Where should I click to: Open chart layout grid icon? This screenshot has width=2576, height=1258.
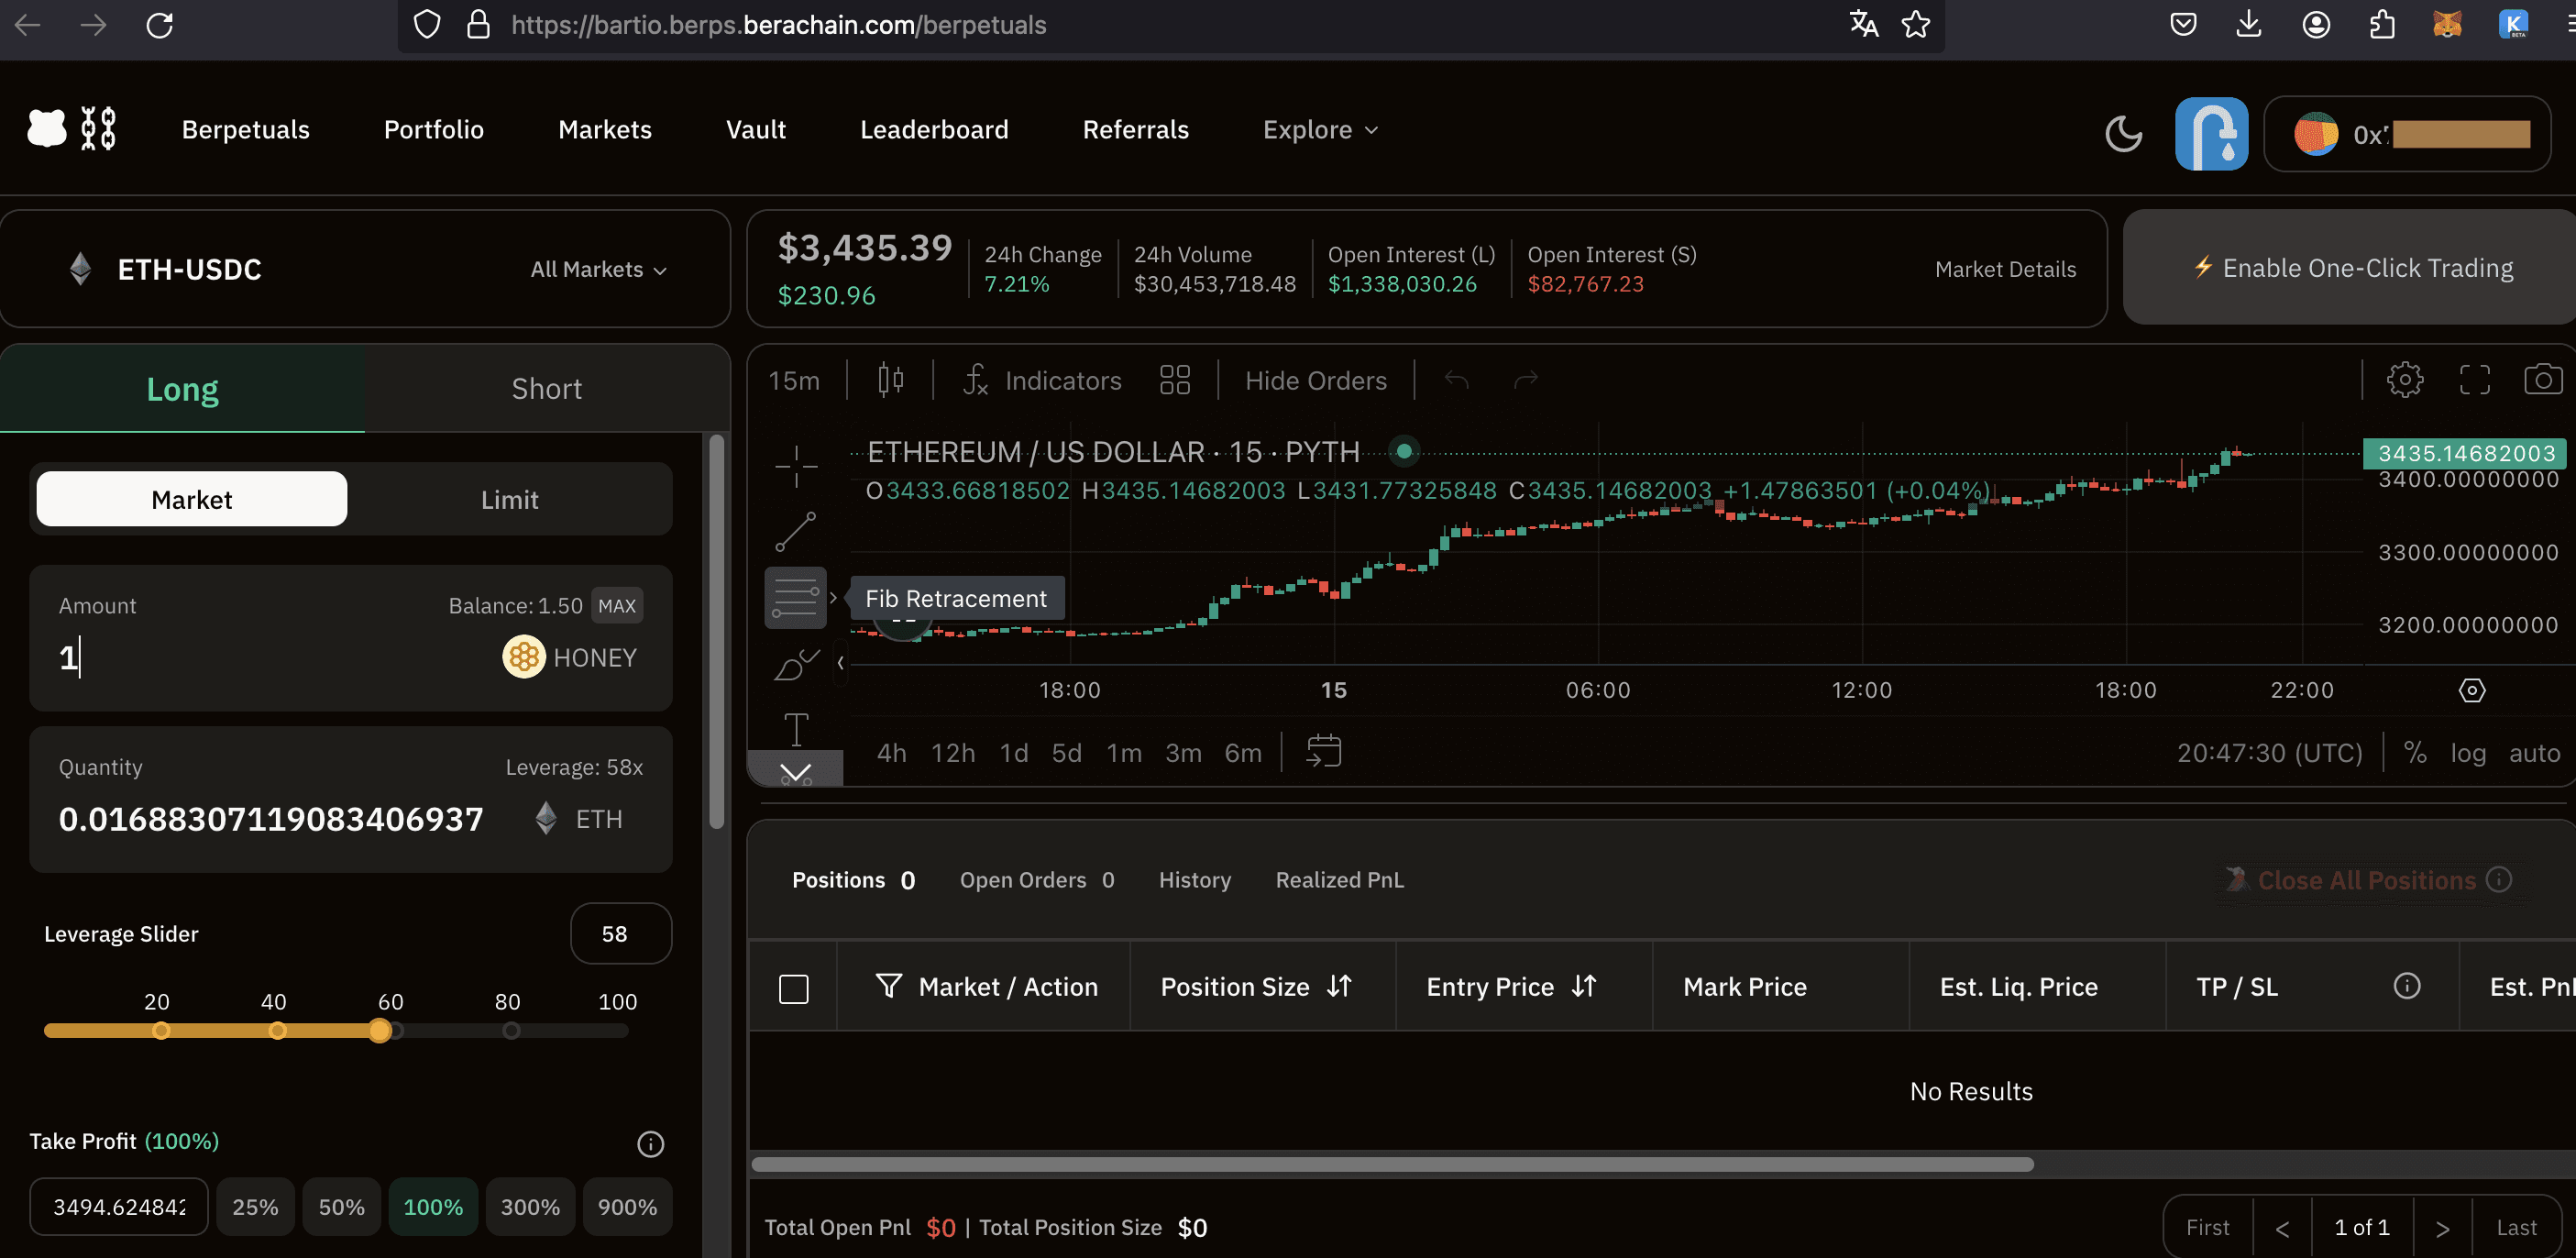(1174, 380)
